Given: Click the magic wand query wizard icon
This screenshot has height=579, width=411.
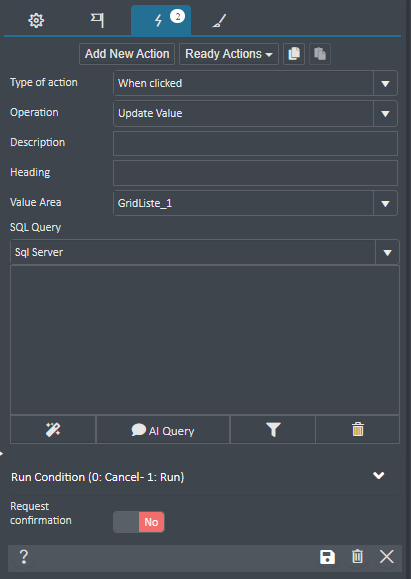Looking at the screenshot, I should pos(53,429).
